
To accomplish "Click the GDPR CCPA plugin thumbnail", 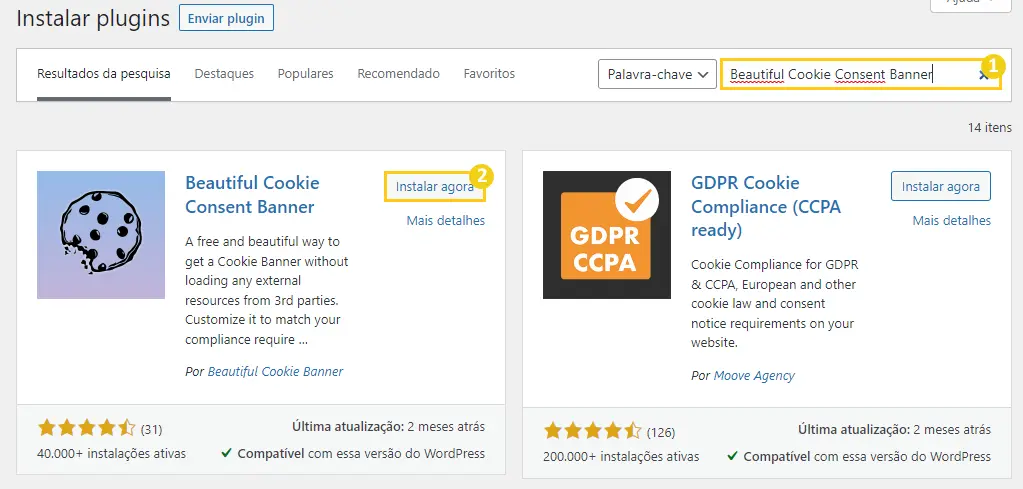I will point(607,235).
